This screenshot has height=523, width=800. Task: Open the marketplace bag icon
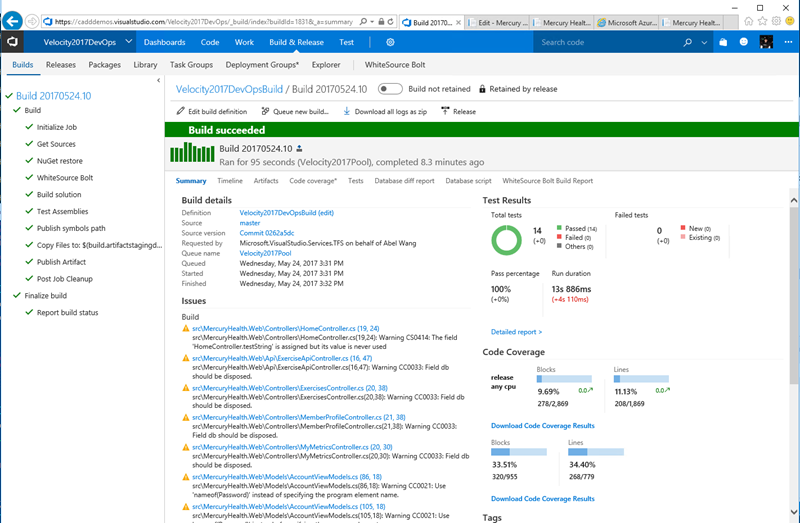pos(723,42)
